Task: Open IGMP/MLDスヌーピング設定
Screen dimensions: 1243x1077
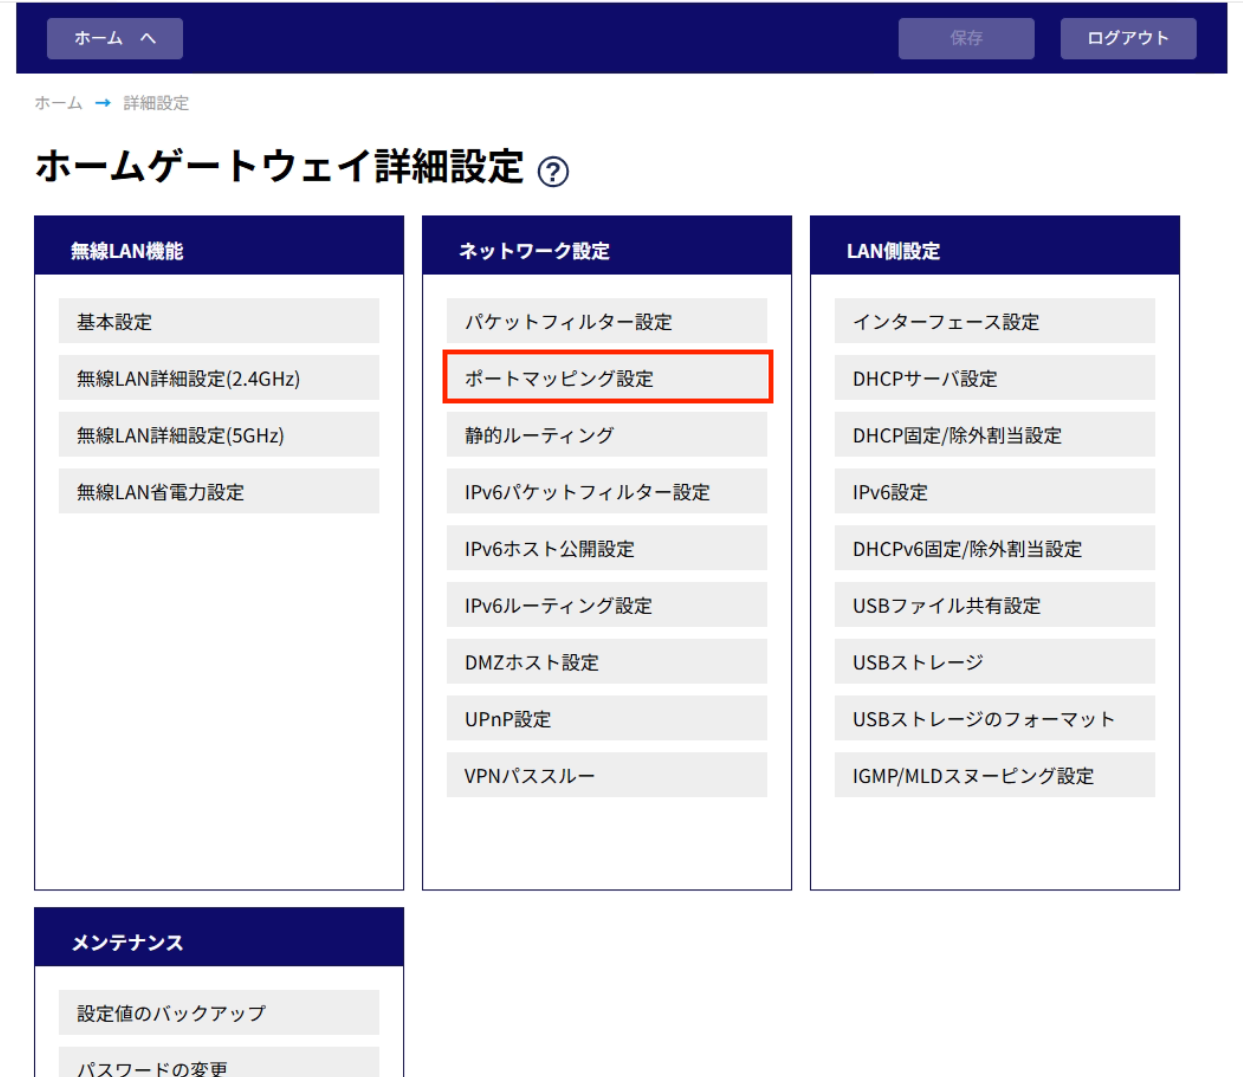Action: point(995,775)
